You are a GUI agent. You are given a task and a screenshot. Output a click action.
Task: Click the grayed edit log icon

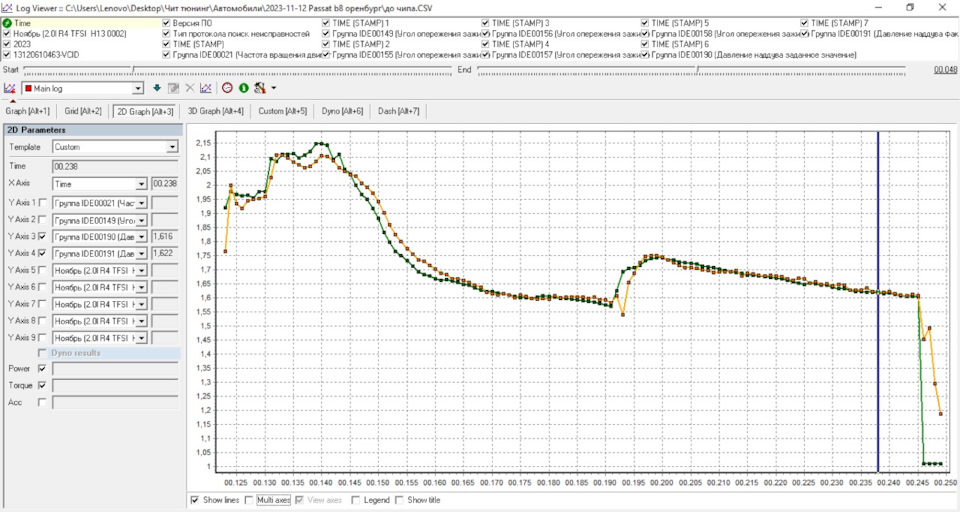(173, 88)
